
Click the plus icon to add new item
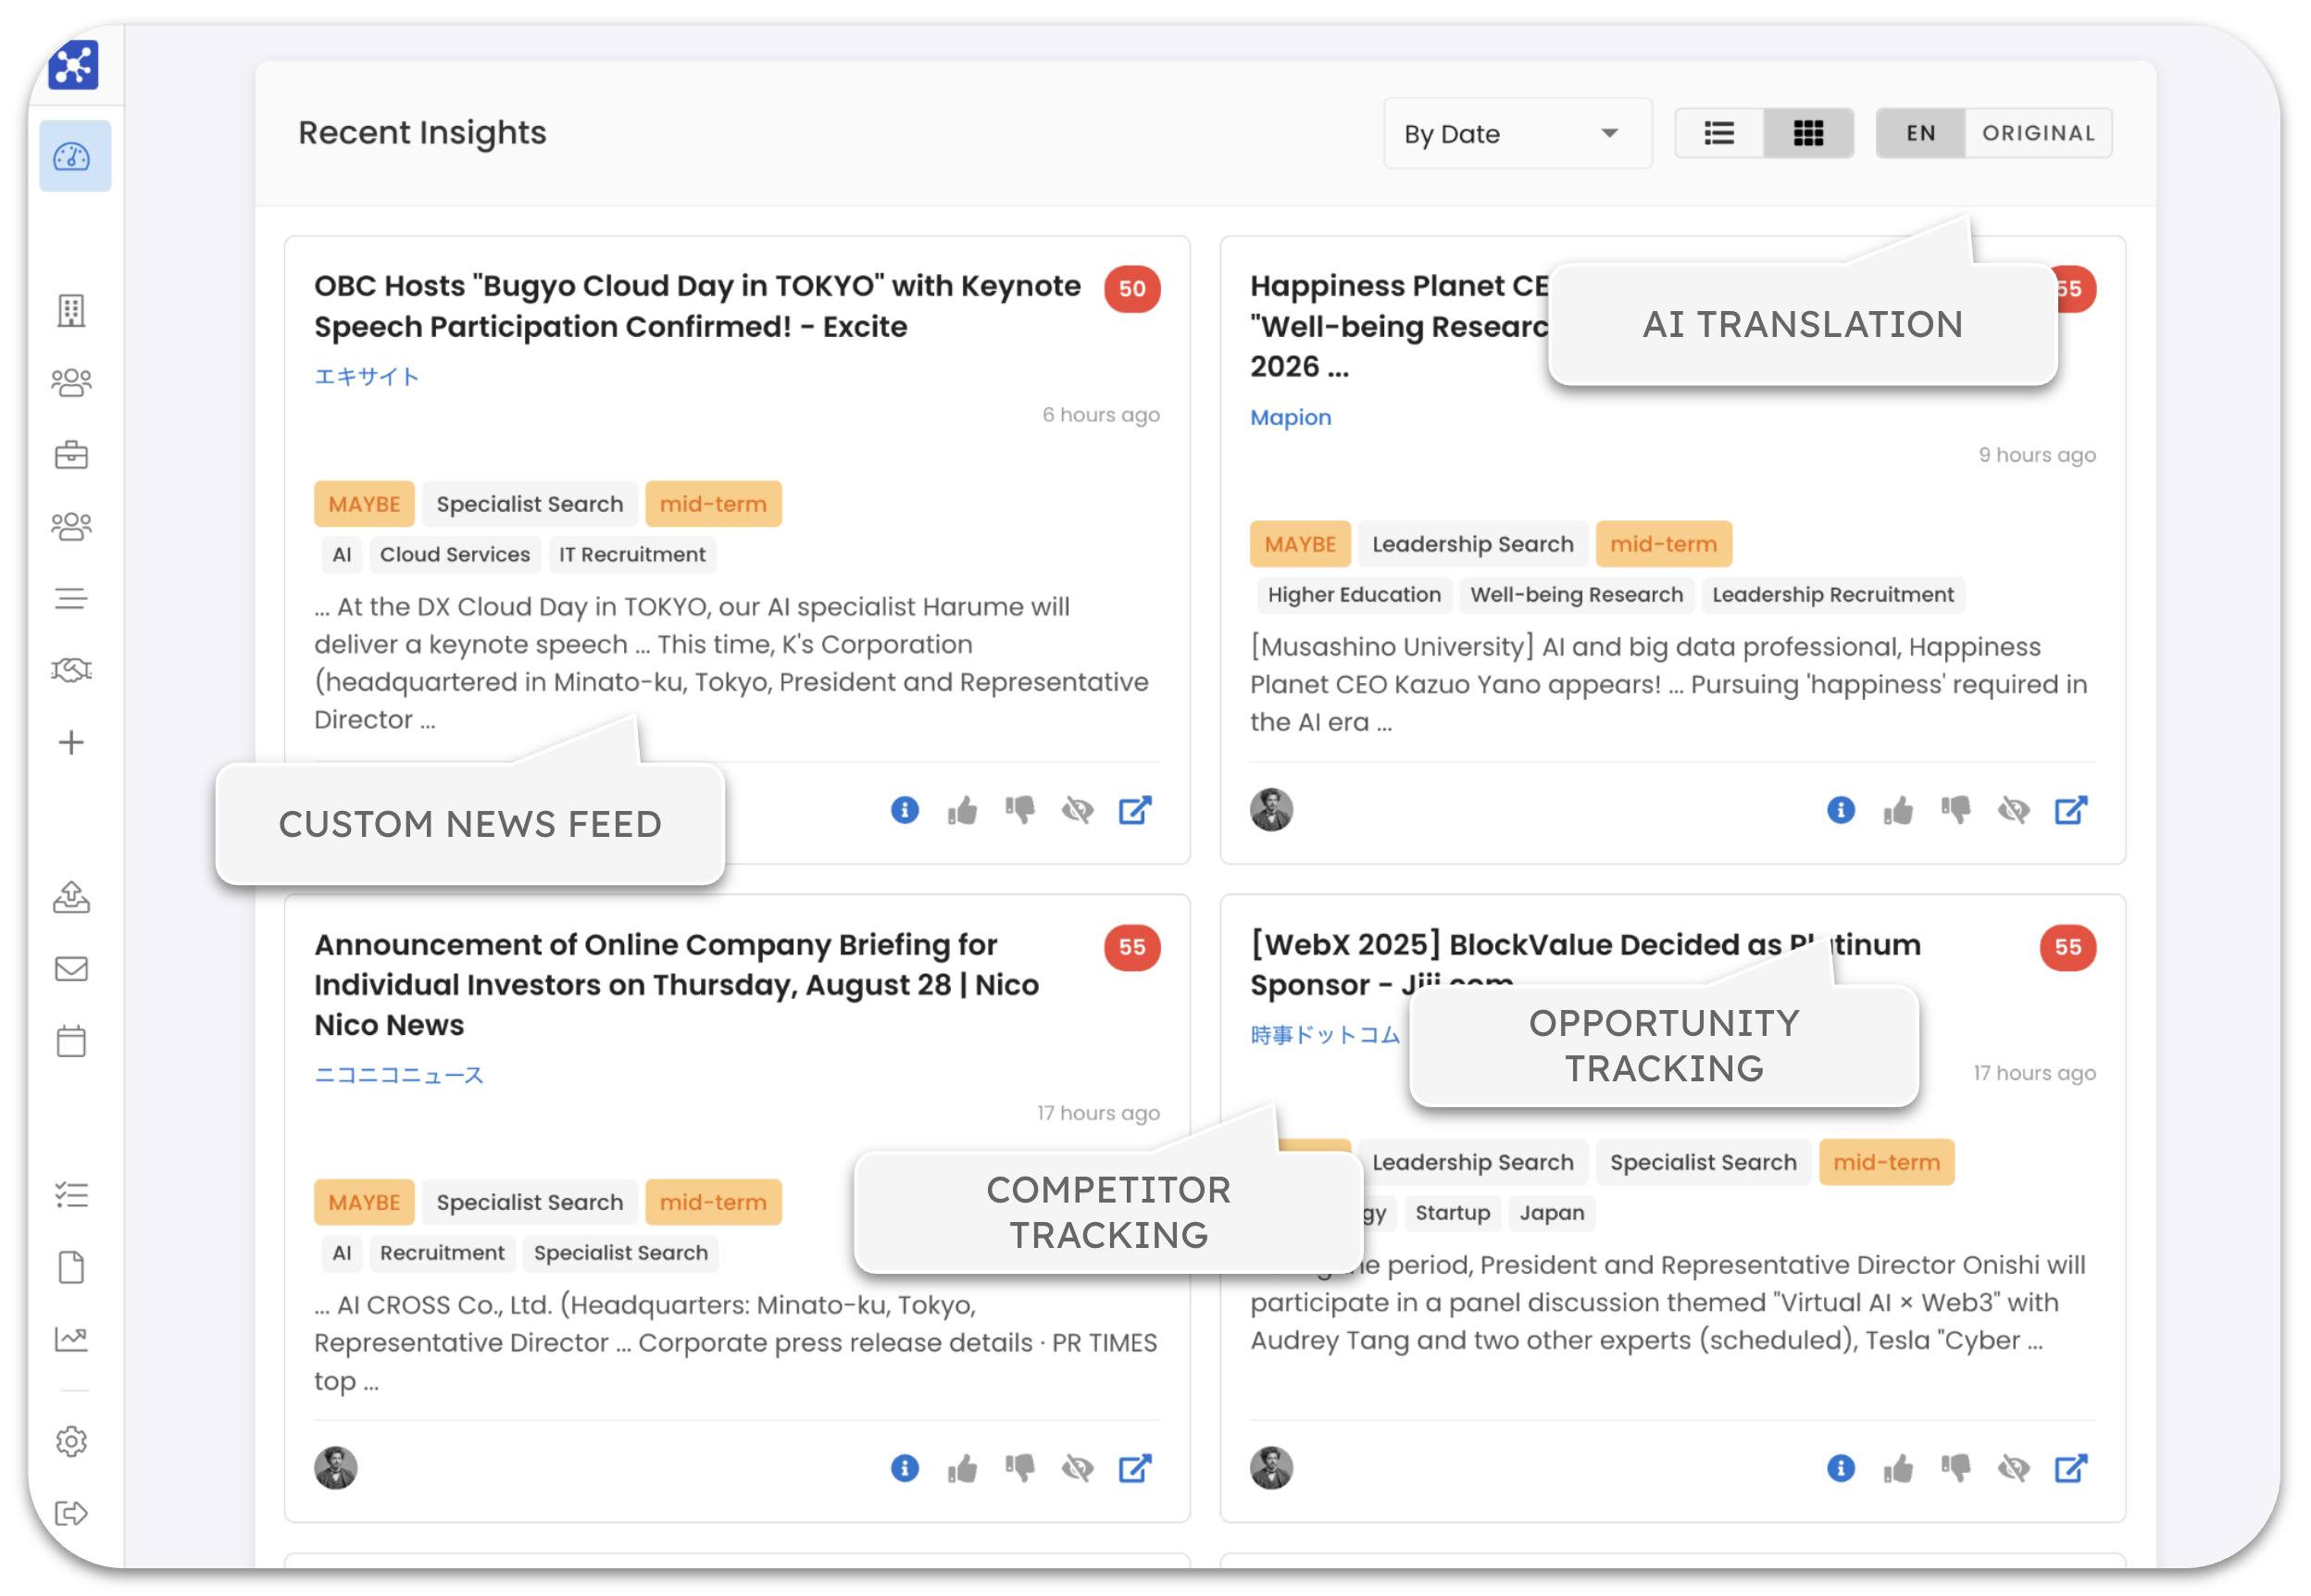tap(71, 742)
